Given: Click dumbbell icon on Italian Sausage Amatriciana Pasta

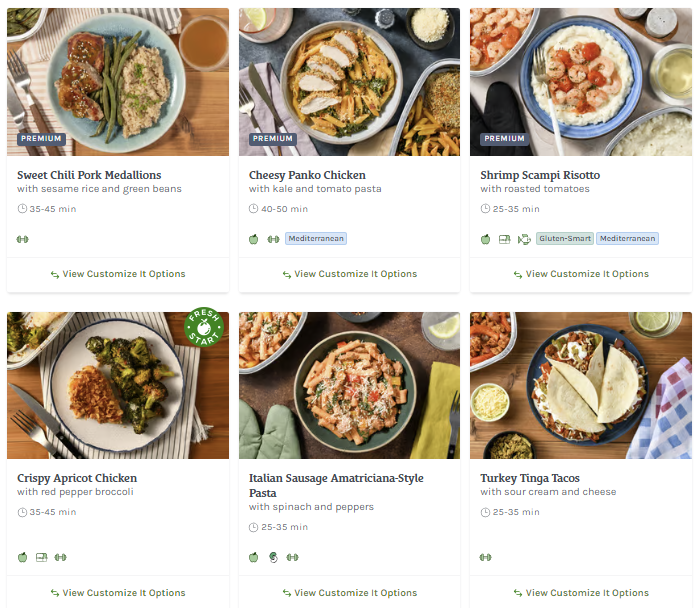Looking at the screenshot, I should tap(292, 557).
